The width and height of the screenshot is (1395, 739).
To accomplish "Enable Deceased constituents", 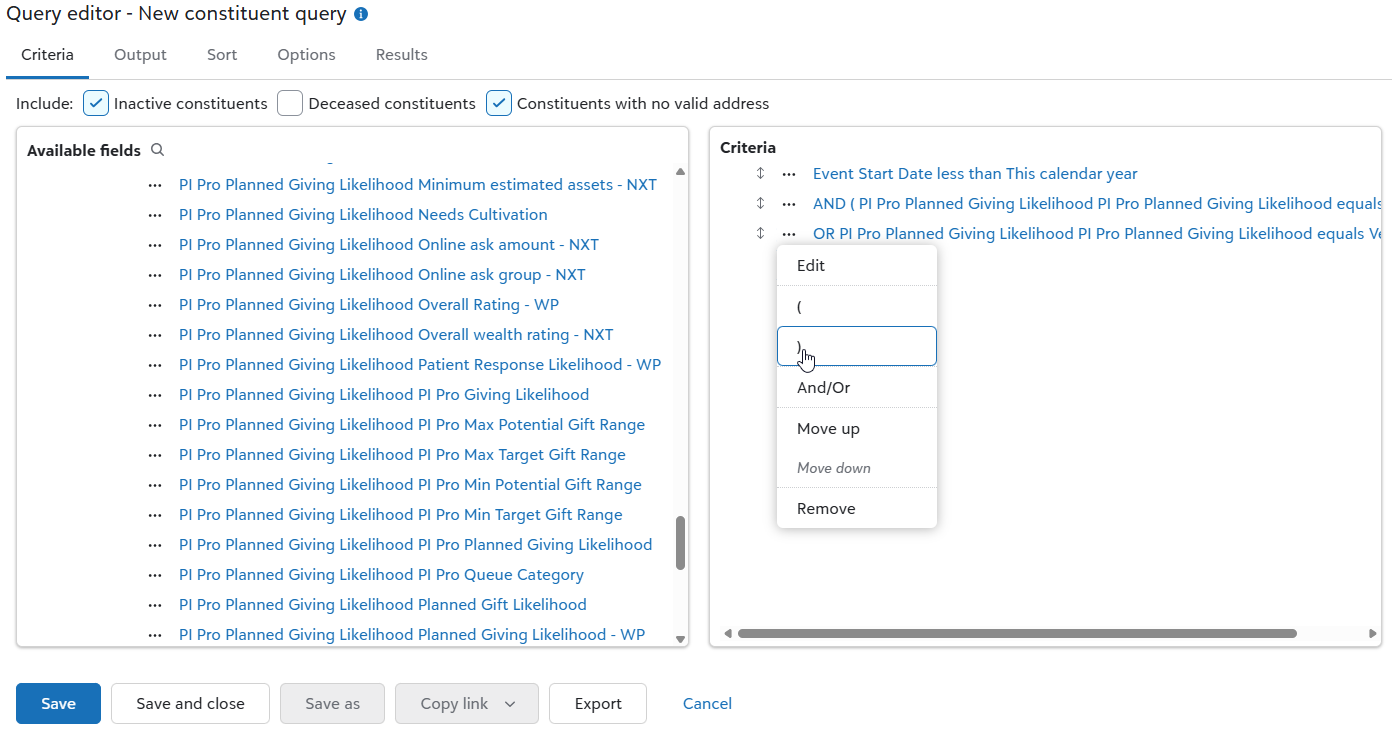I will click(290, 102).
